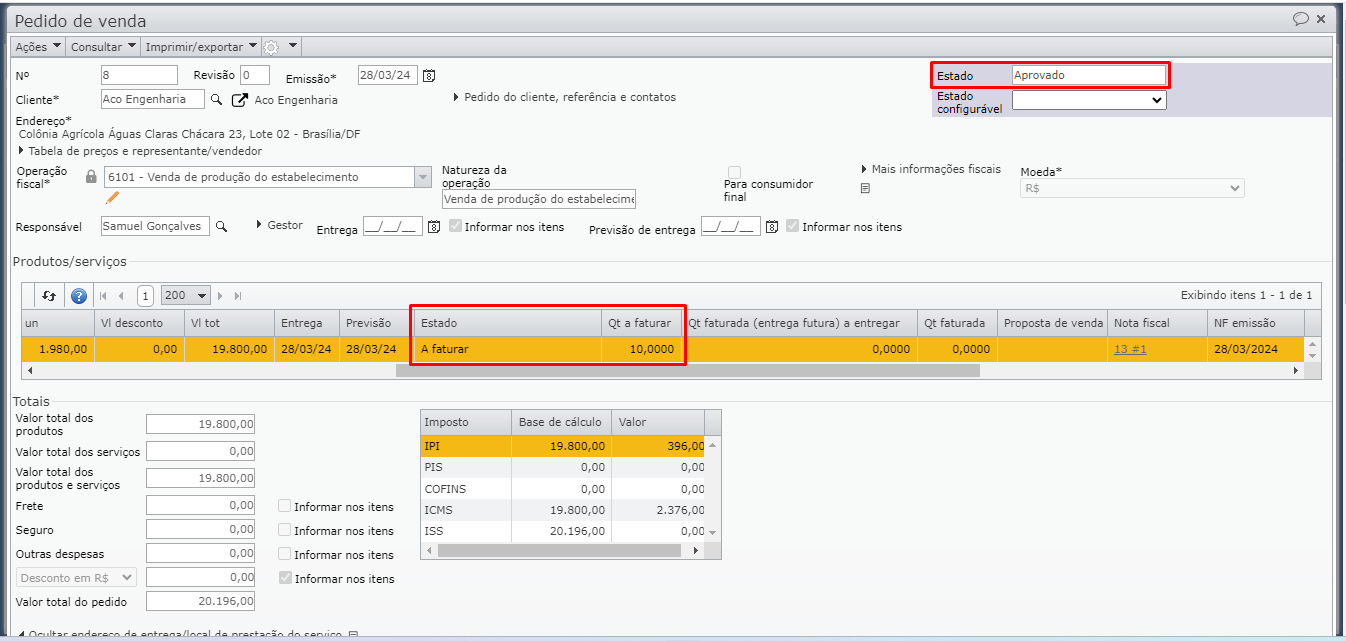The image size is (1346, 641).
Task: Click the Nº input field
Action: click(139, 75)
